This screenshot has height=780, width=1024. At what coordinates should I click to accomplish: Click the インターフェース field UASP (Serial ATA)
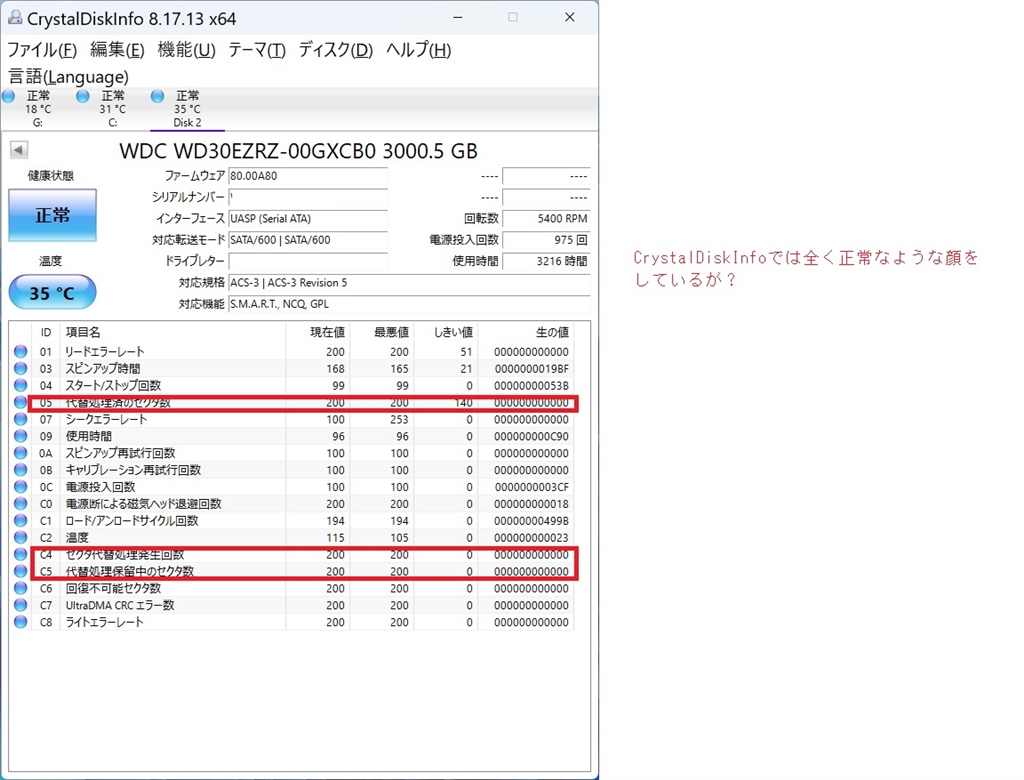tap(308, 218)
